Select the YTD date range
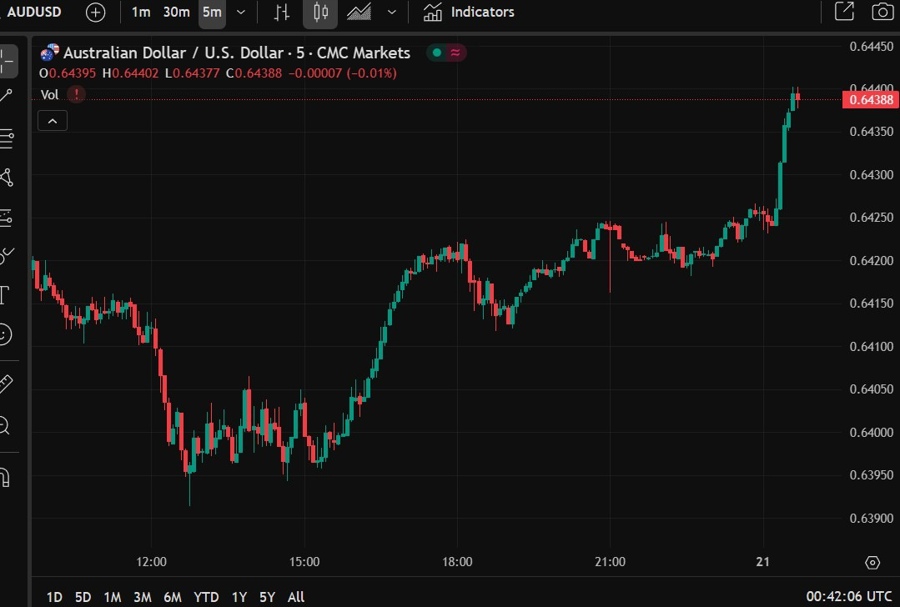The height and width of the screenshot is (607, 900). click(x=206, y=597)
